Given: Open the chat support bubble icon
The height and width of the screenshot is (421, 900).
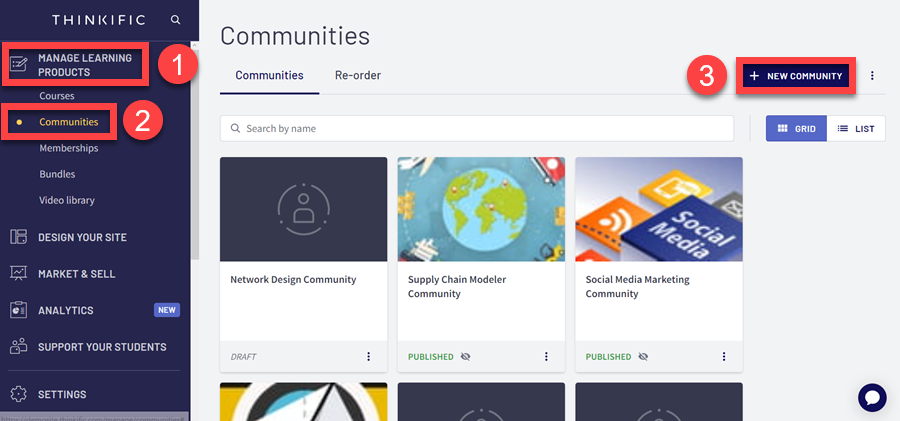Looking at the screenshot, I should tap(872, 397).
